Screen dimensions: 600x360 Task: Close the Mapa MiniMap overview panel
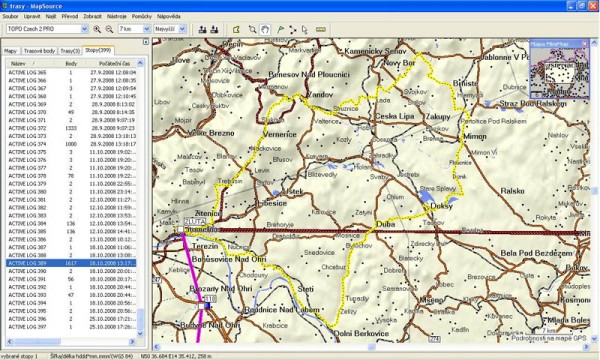click(x=584, y=44)
